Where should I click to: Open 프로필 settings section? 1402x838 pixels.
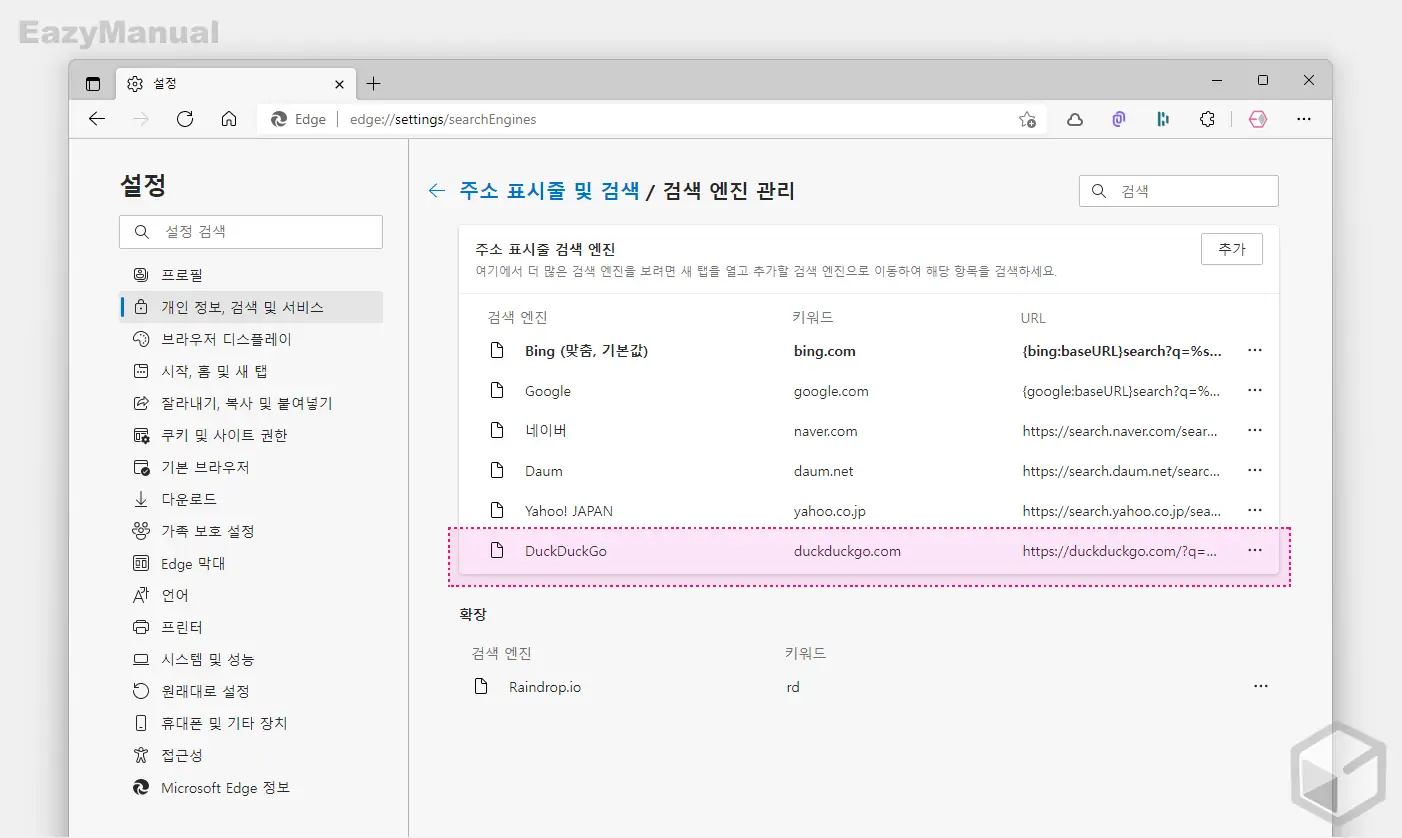coord(251,275)
